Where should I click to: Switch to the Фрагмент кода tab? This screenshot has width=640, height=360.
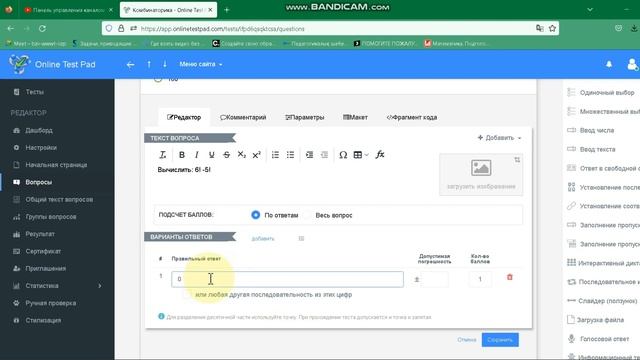click(x=411, y=118)
